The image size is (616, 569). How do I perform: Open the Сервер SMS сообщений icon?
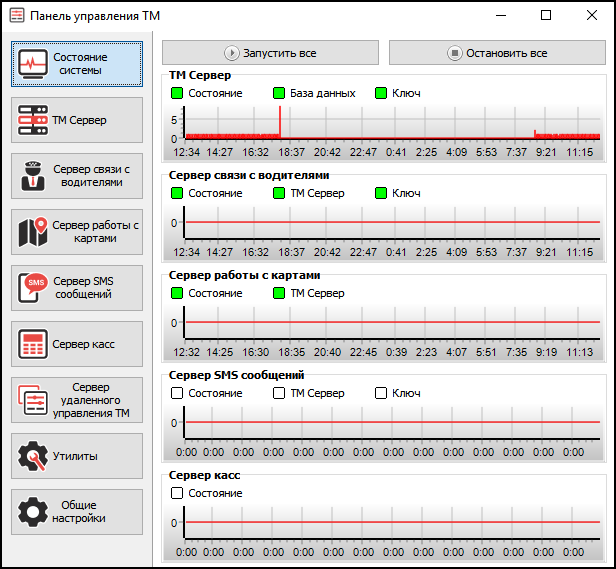(34, 288)
